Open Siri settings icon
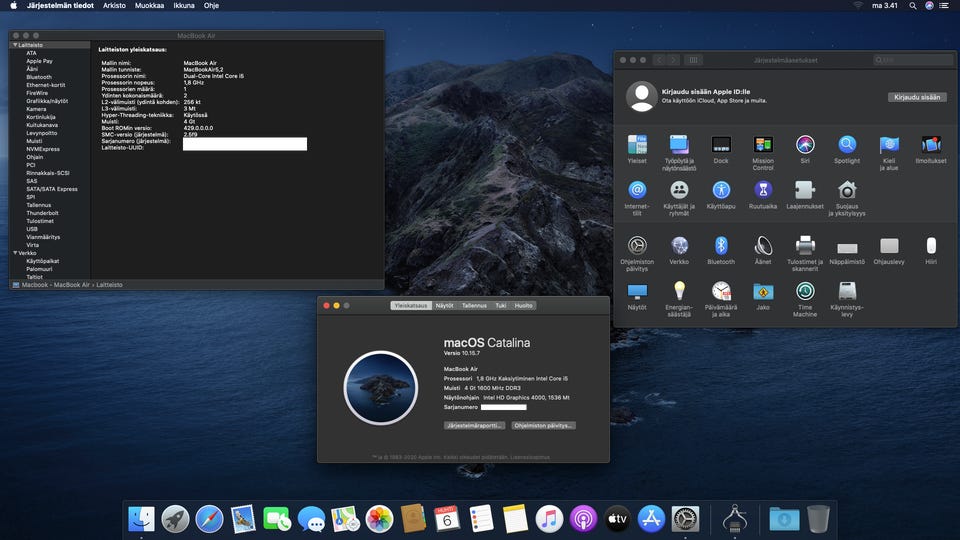 click(805, 145)
